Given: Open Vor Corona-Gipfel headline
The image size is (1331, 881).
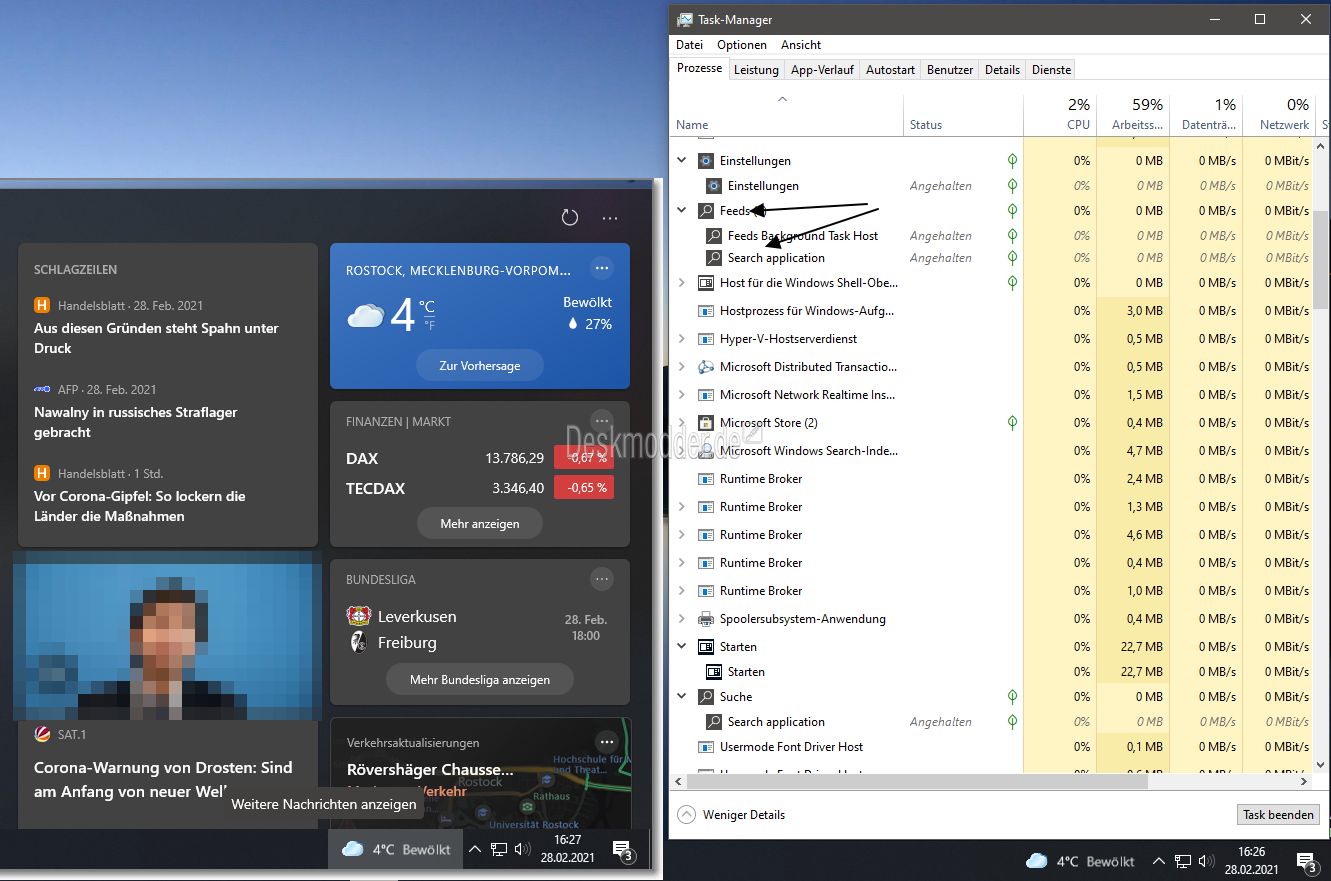Looking at the screenshot, I should (139, 506).
